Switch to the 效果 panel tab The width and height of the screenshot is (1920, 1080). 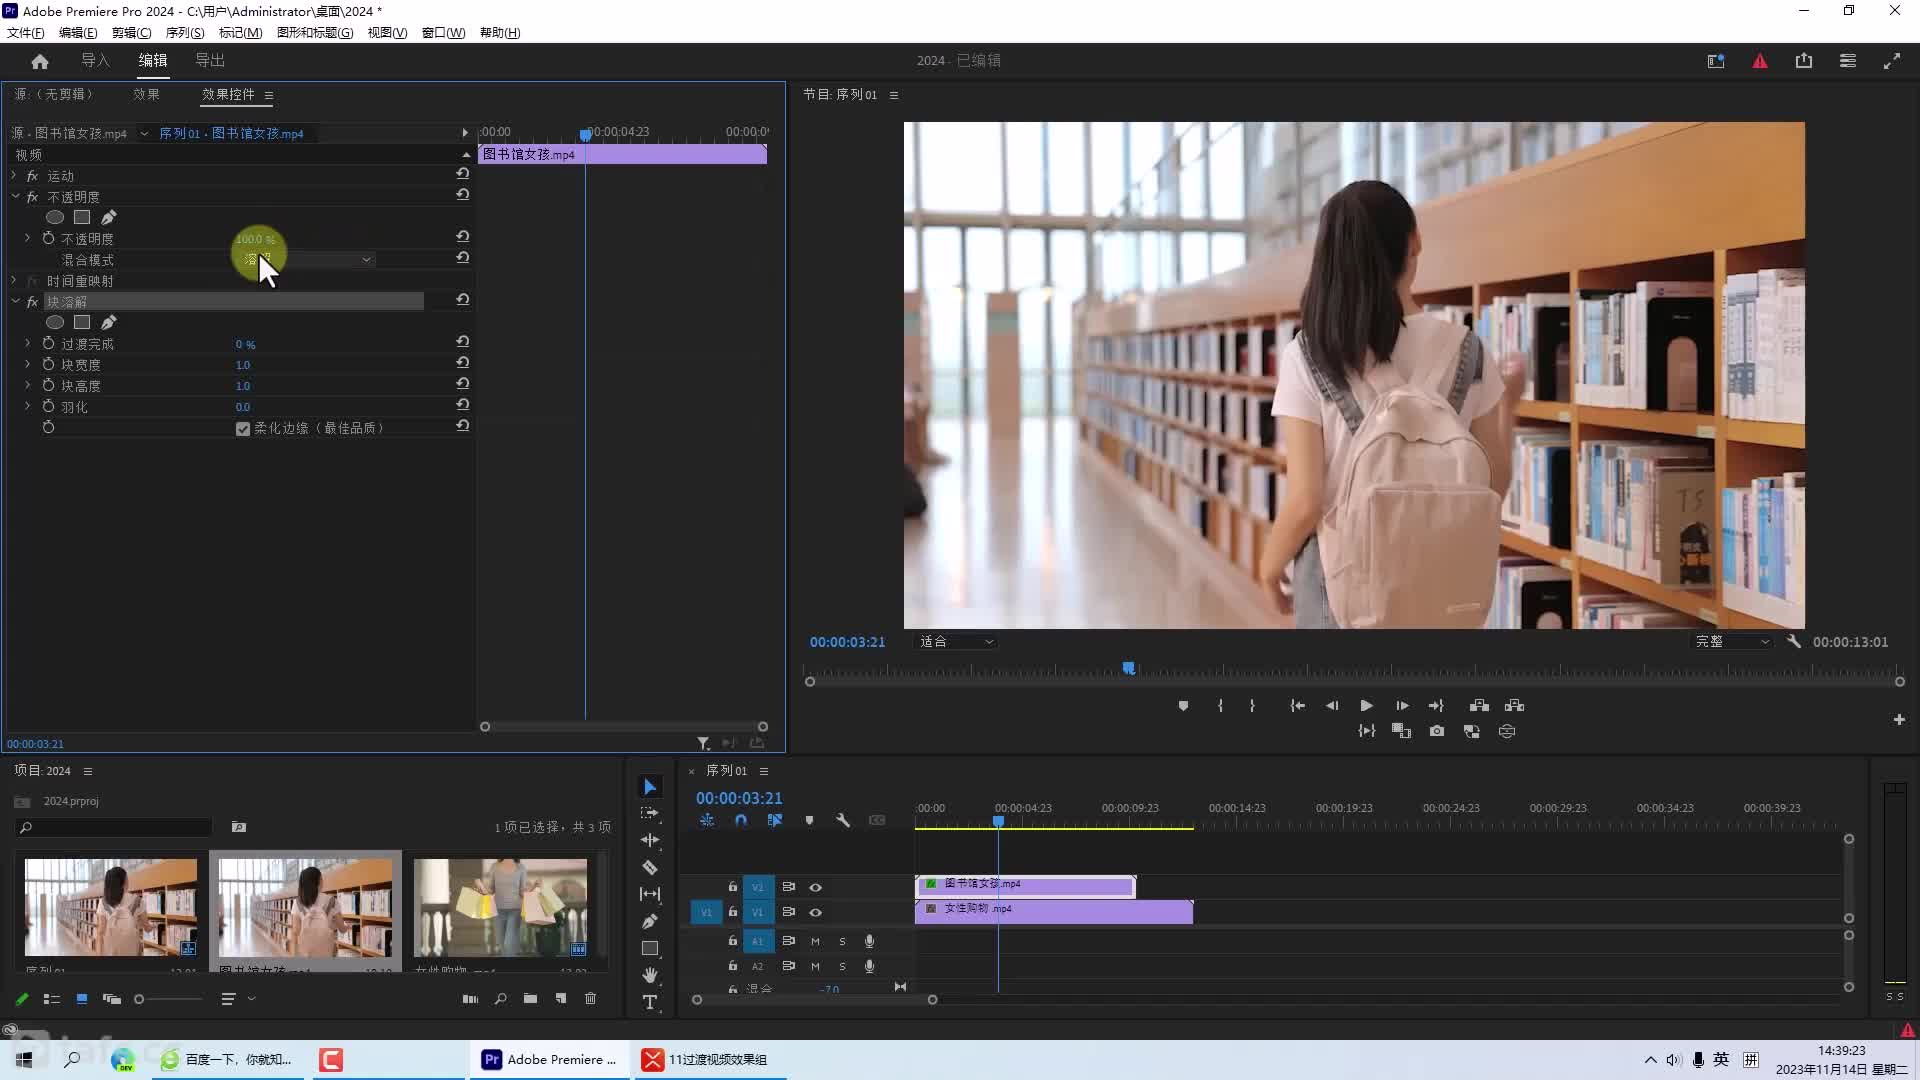coord(147,94)
